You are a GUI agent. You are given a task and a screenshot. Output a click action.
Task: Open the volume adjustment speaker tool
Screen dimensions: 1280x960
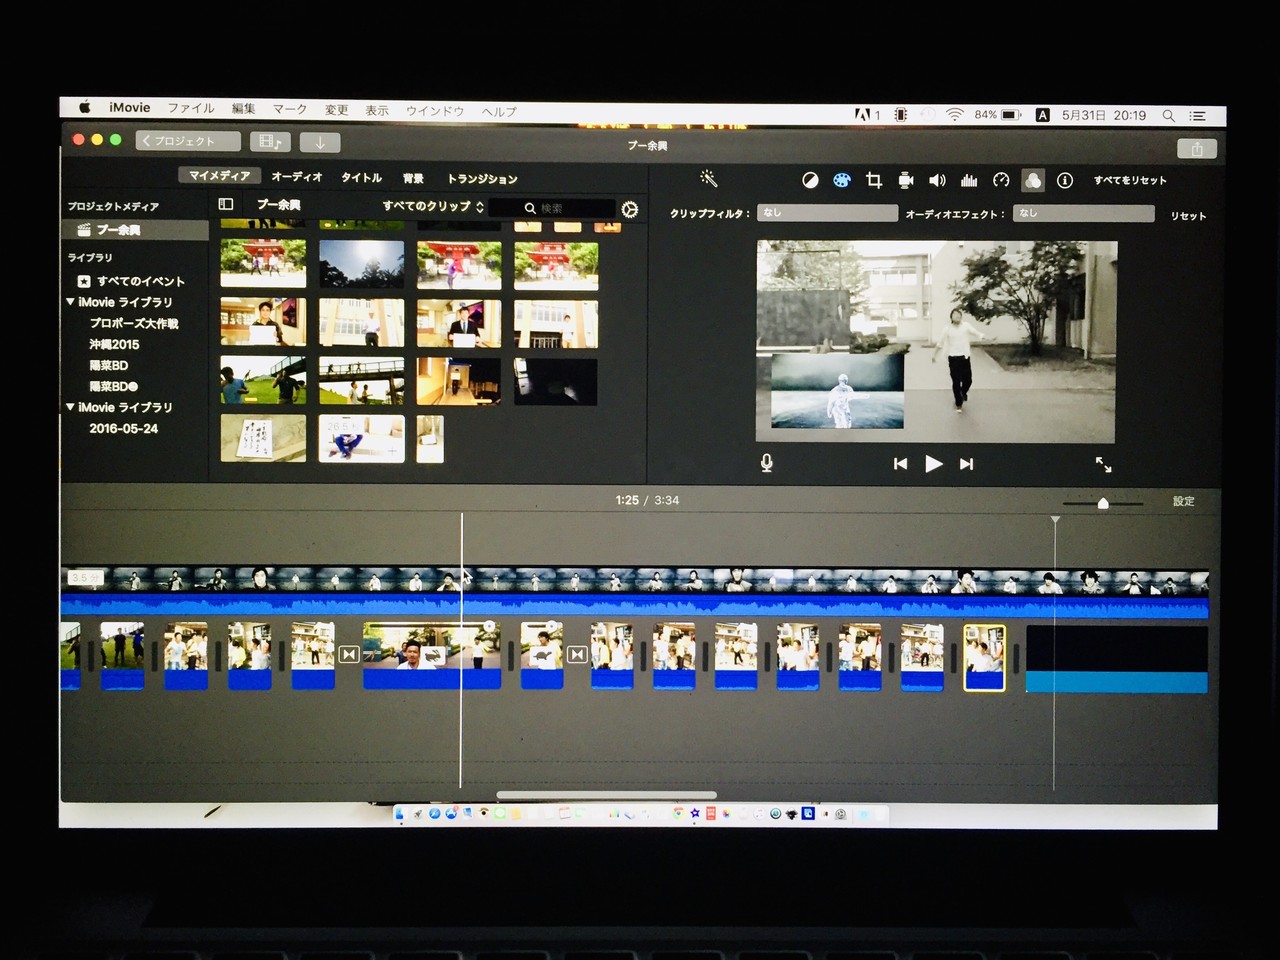coord(937,180)
